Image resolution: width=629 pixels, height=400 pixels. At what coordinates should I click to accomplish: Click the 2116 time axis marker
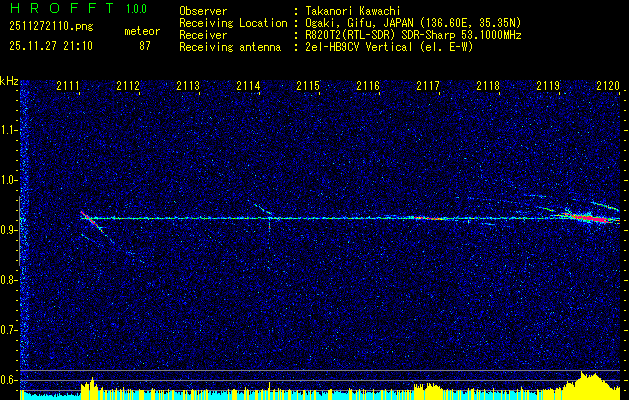tap(368, 86)
